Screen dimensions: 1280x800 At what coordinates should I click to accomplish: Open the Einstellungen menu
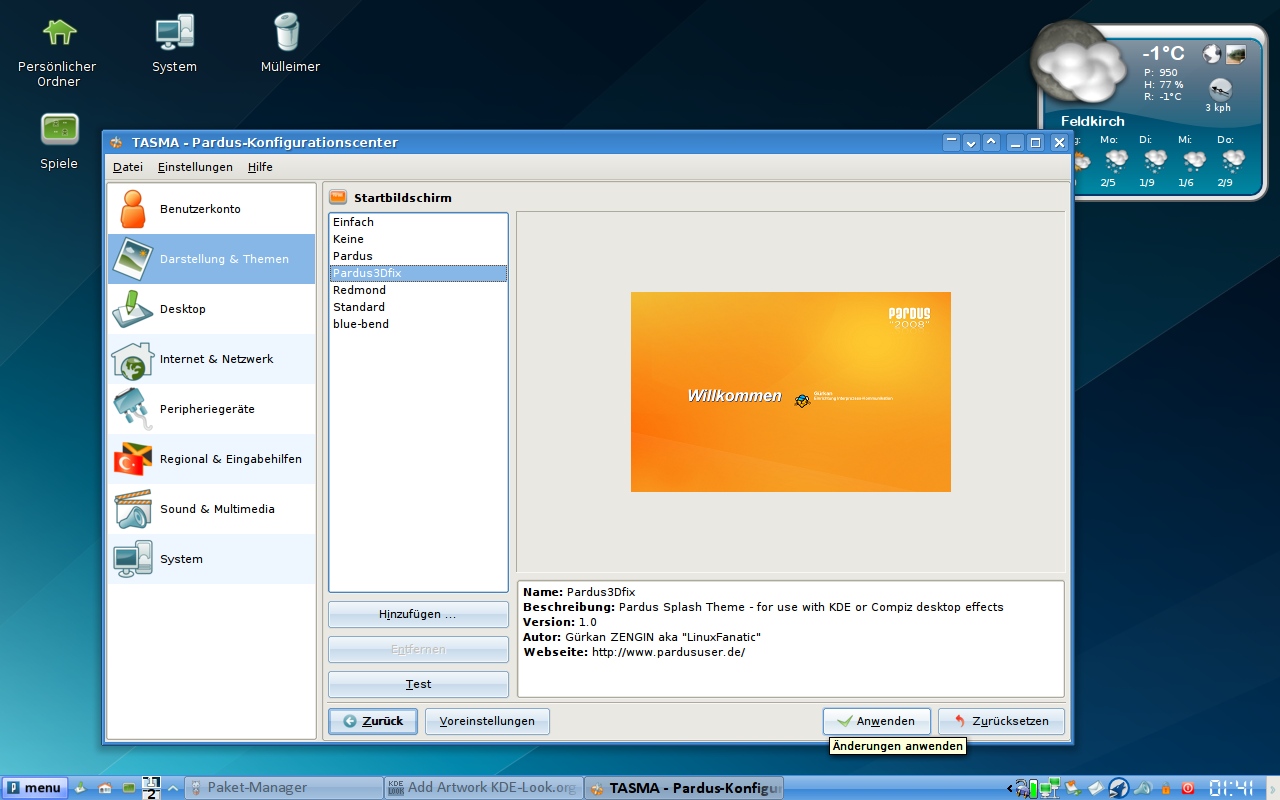pos(195,167)
